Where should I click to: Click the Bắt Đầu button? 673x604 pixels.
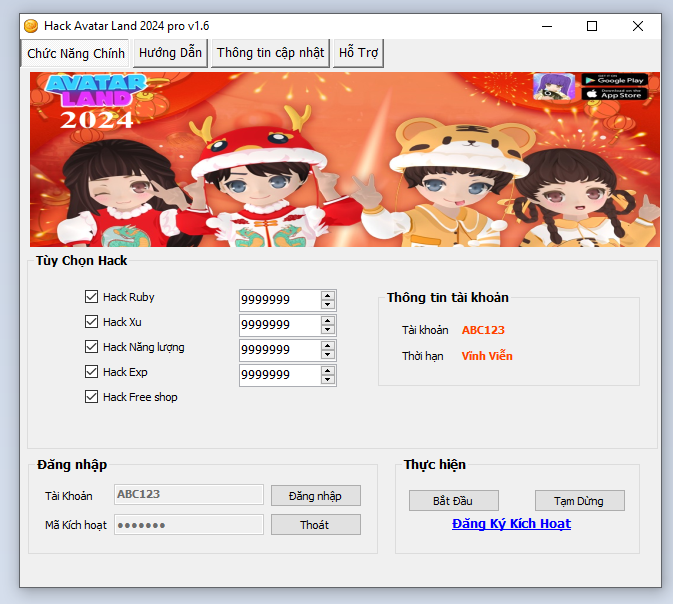tap(453, 501)
